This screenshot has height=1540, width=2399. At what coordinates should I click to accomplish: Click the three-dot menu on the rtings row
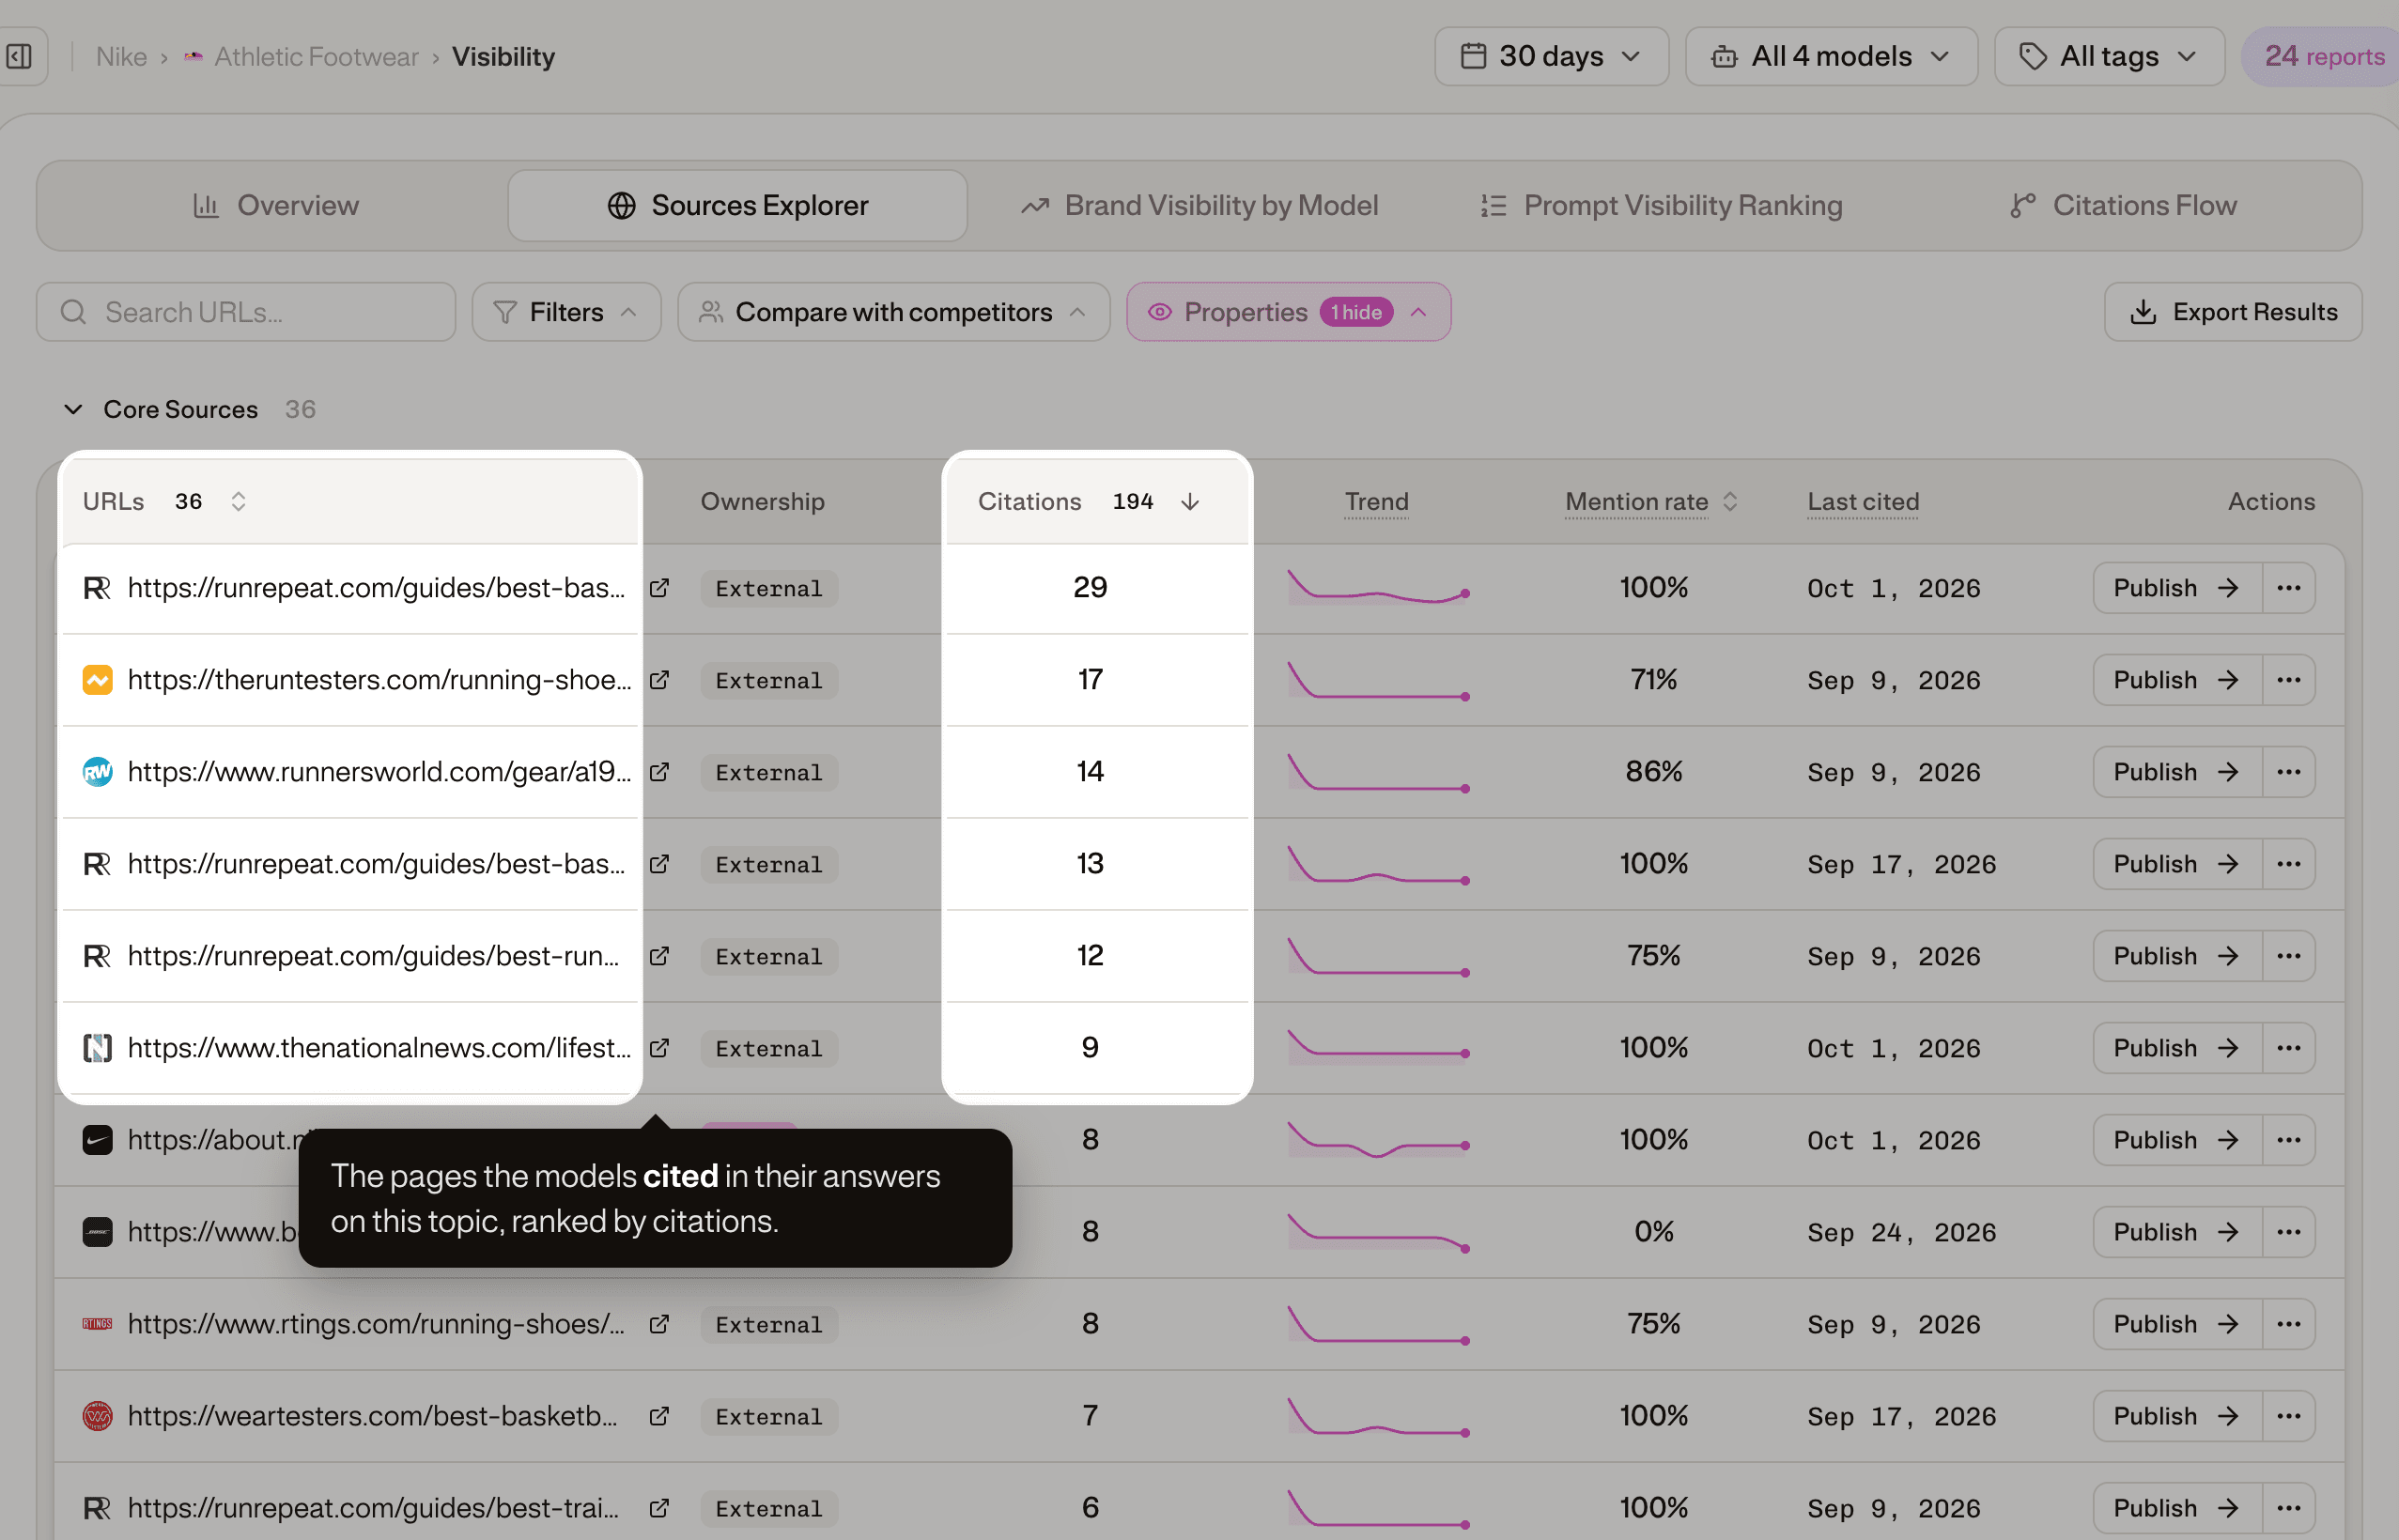click(x=2289, y=1324)
